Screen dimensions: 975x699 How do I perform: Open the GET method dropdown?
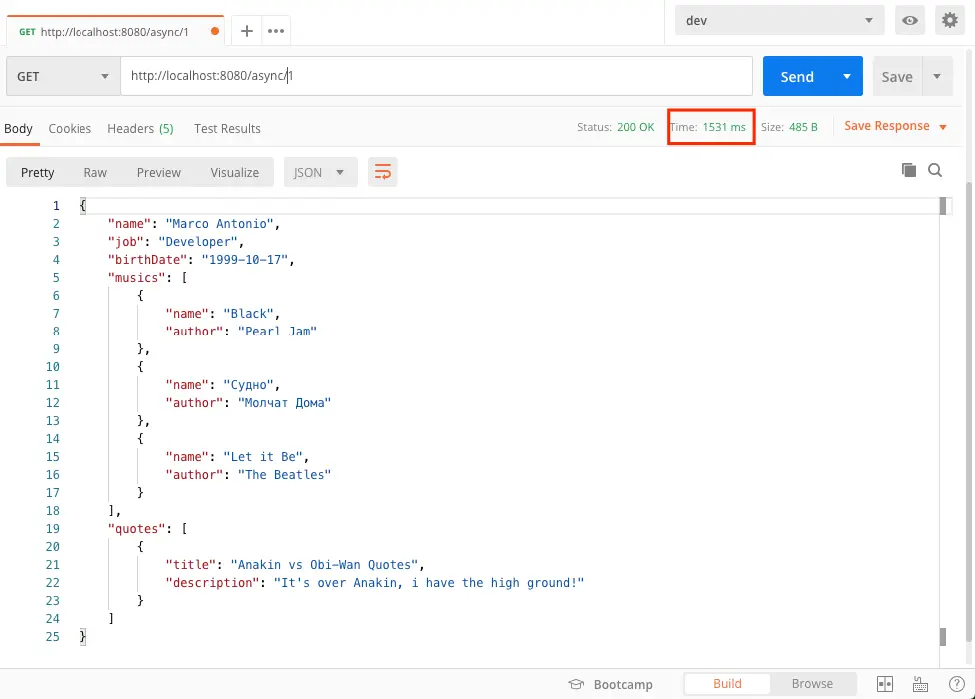(x=63, y=76)
